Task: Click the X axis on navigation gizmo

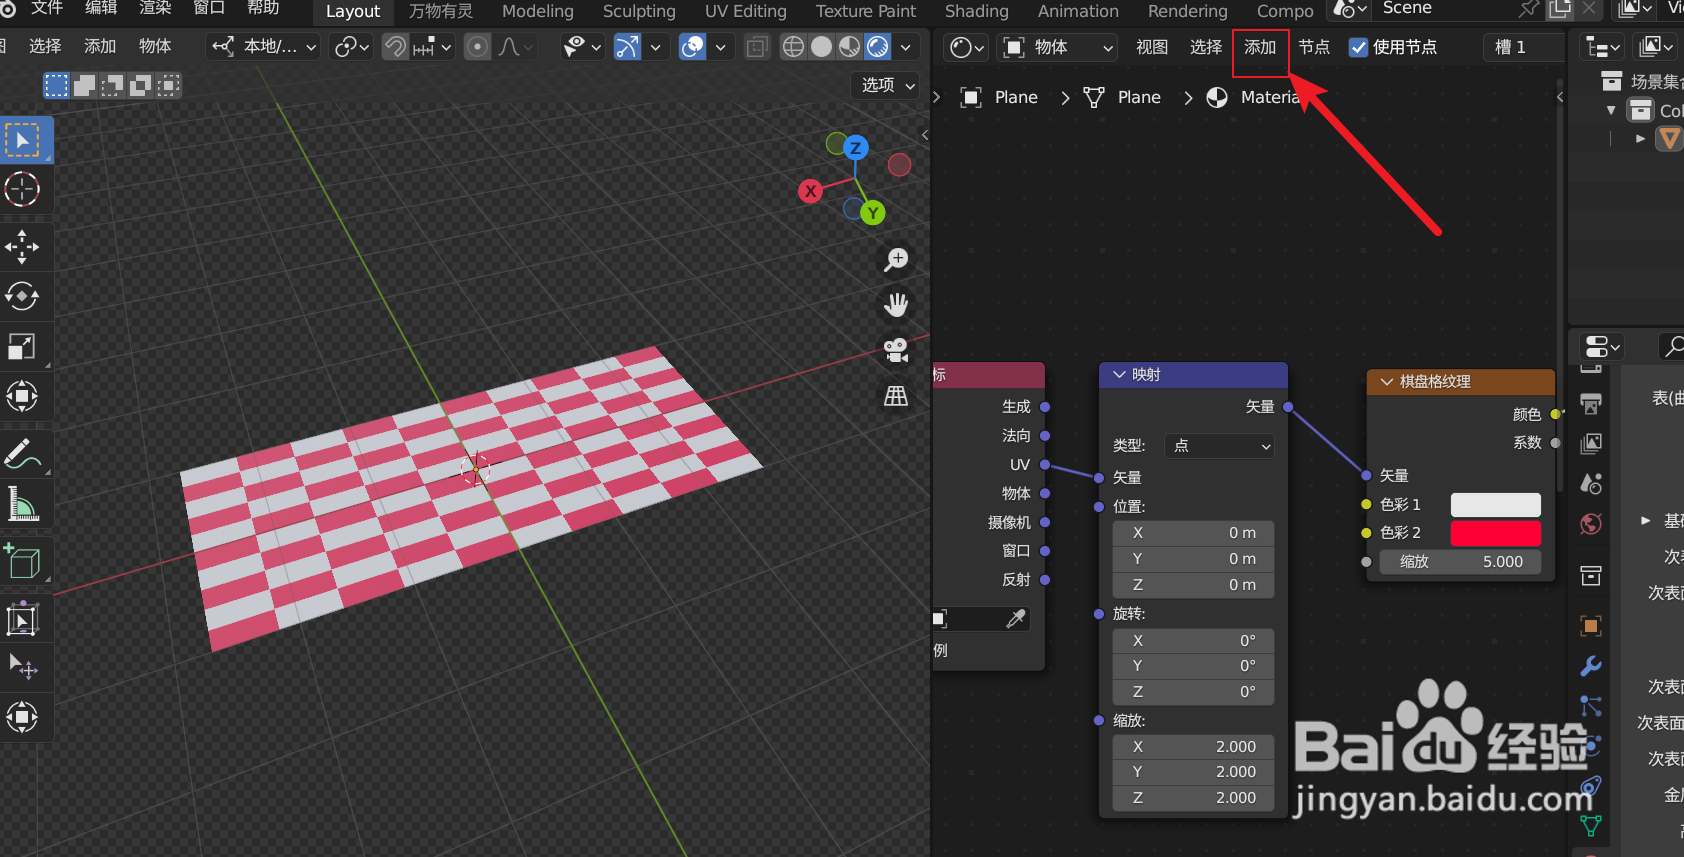Action: click(x=810, y=191)
